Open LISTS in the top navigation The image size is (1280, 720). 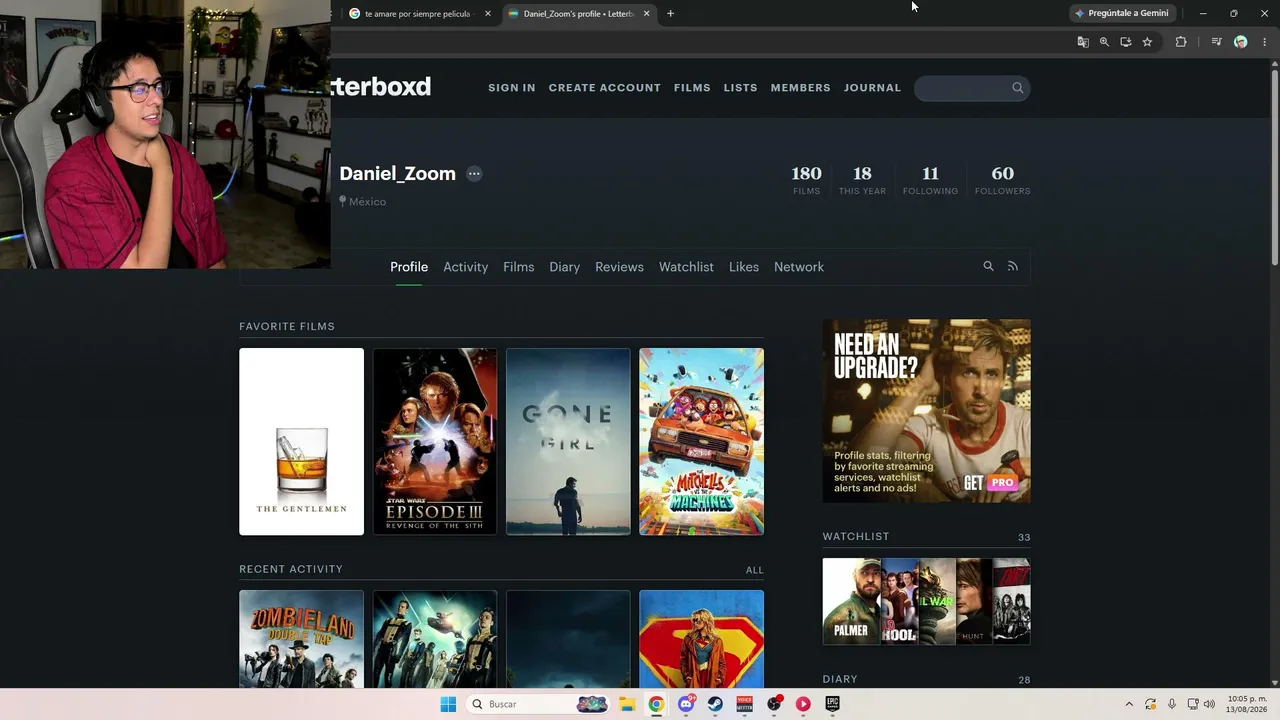[x=741, y=88]
